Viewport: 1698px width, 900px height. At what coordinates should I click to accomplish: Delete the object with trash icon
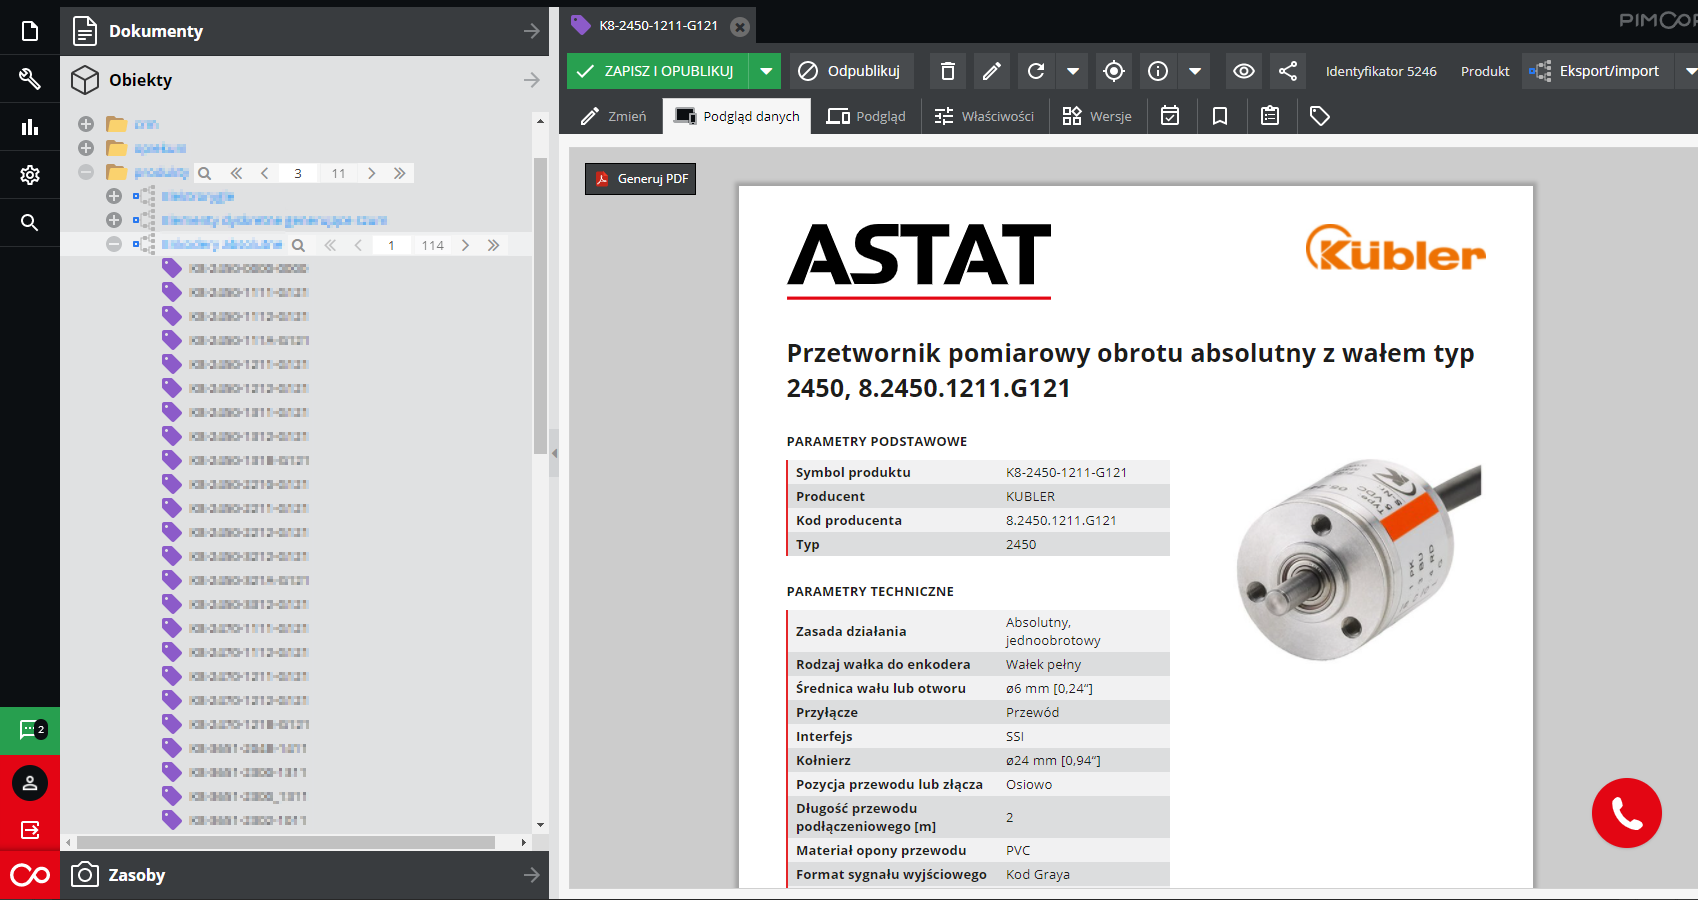(x=948, y=71)
